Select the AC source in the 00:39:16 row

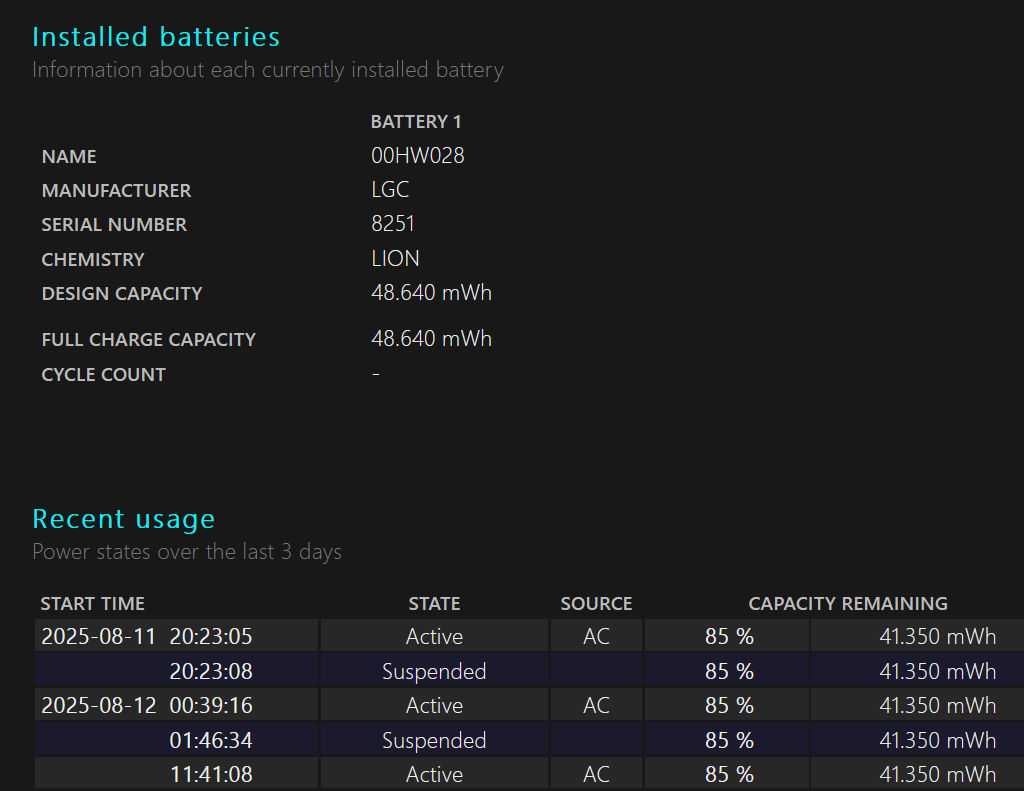click(596, 706)
